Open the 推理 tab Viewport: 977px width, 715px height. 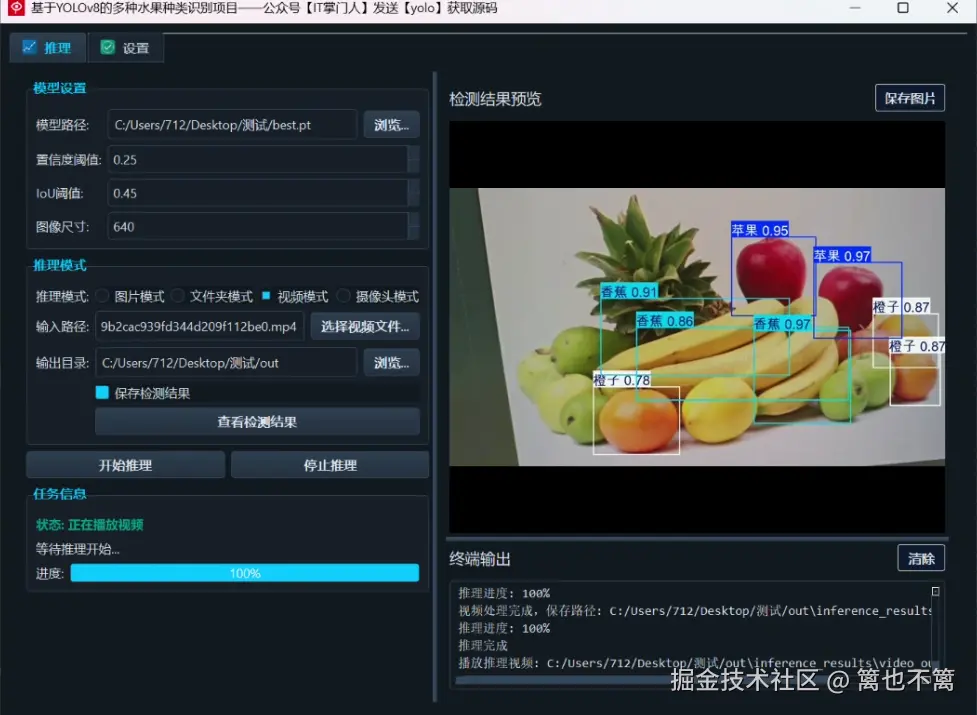47,48
